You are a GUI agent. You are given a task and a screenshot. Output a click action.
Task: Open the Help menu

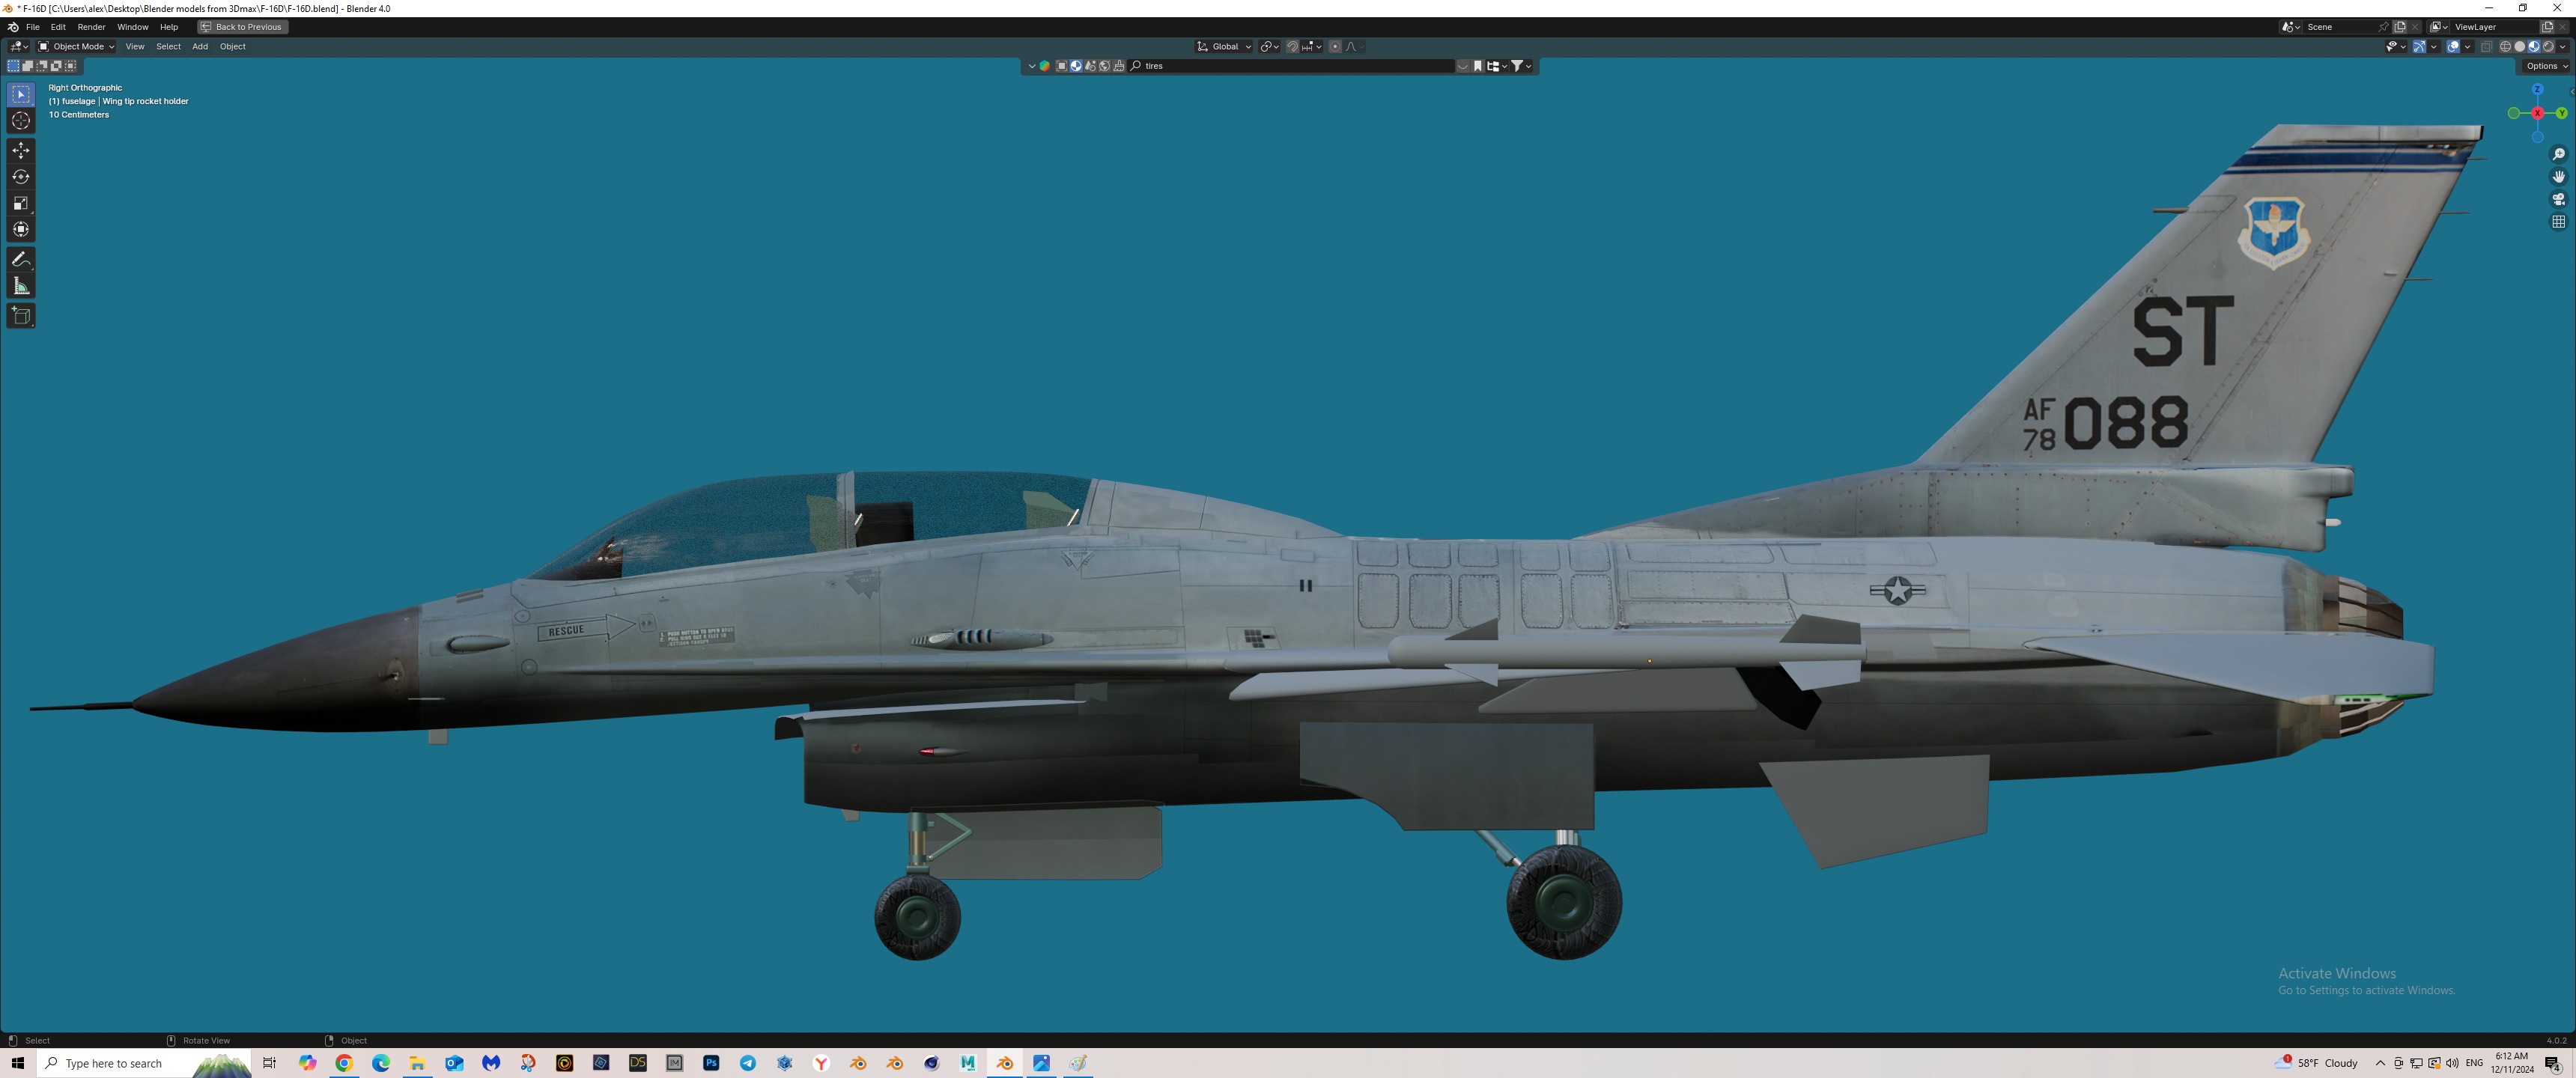169,27
